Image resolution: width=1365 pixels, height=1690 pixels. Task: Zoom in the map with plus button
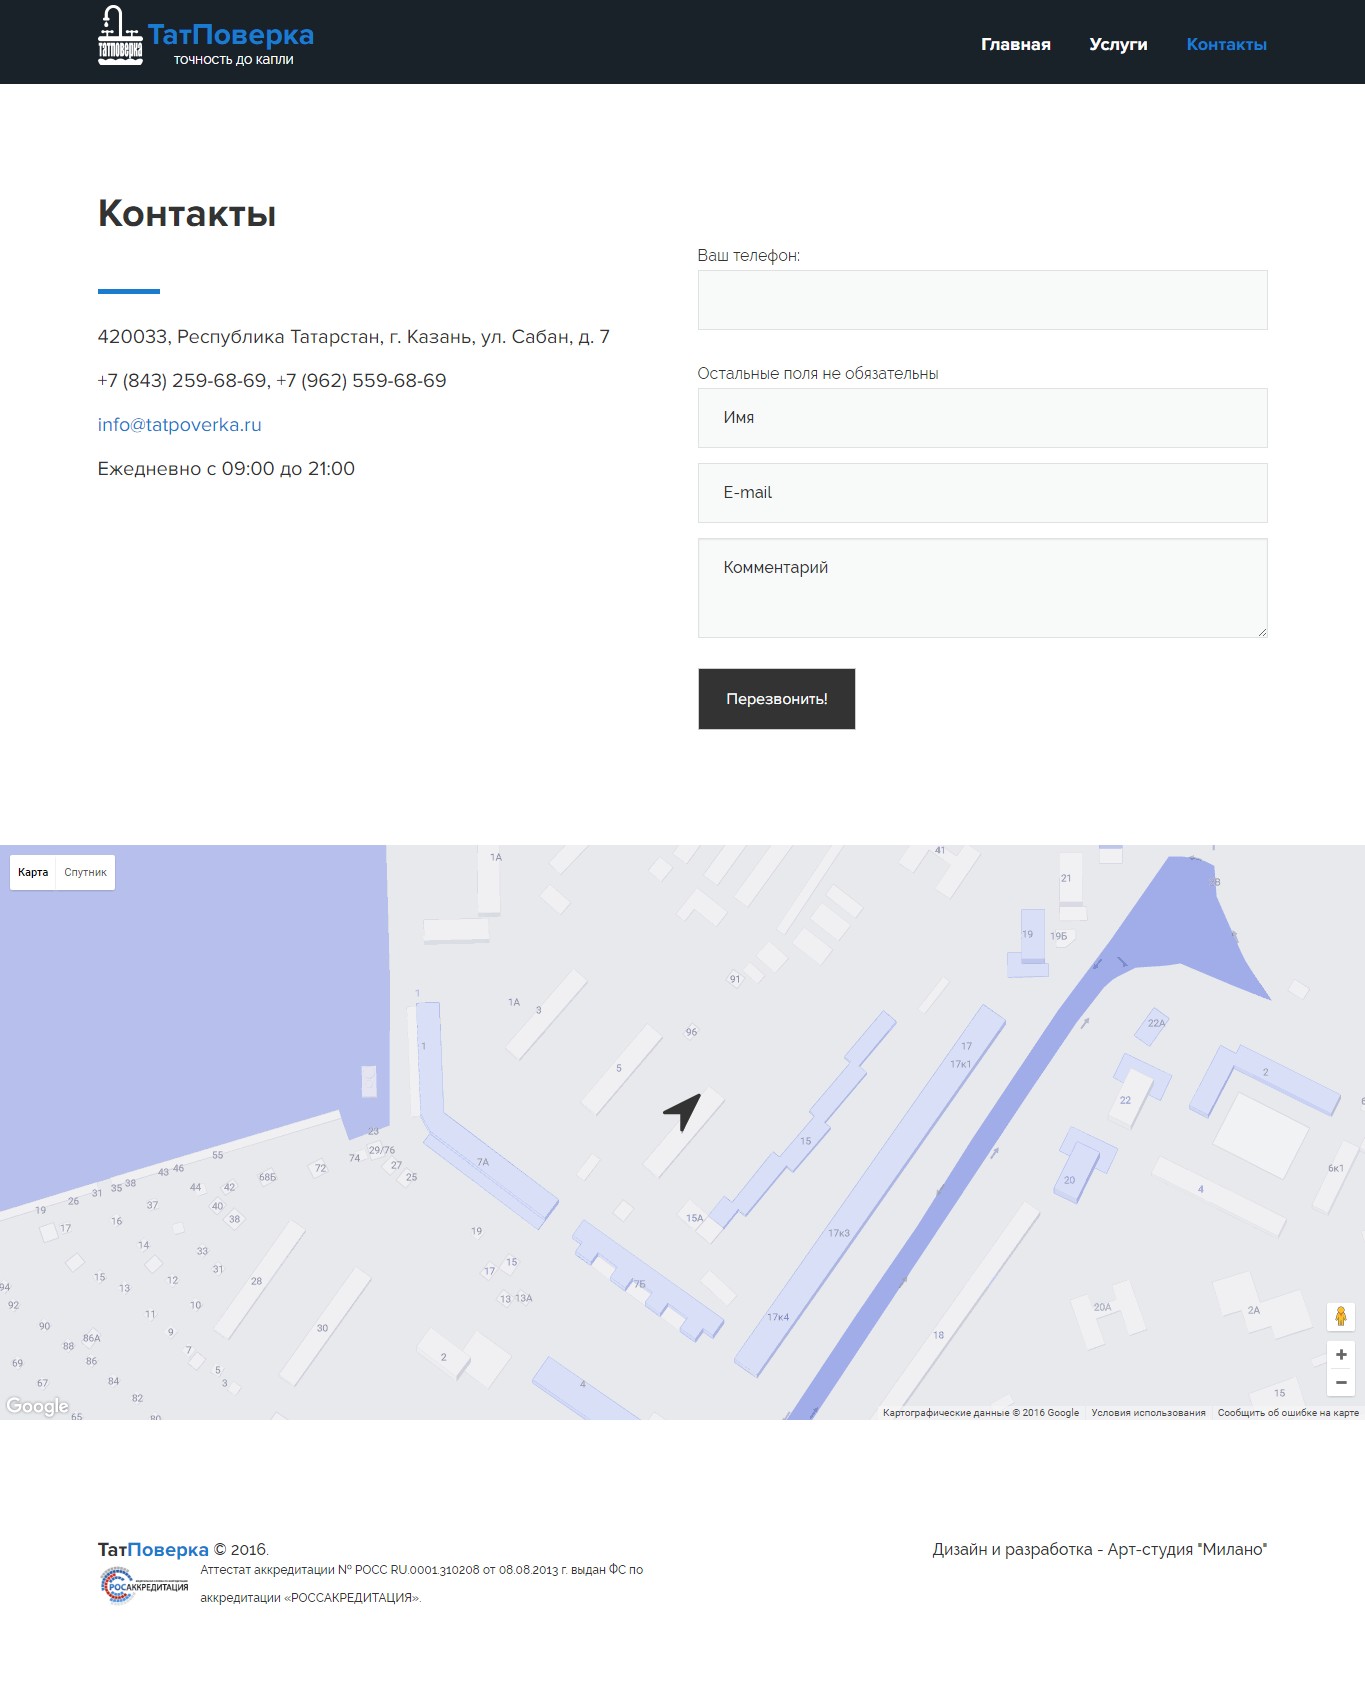tap(1340, 1355)
